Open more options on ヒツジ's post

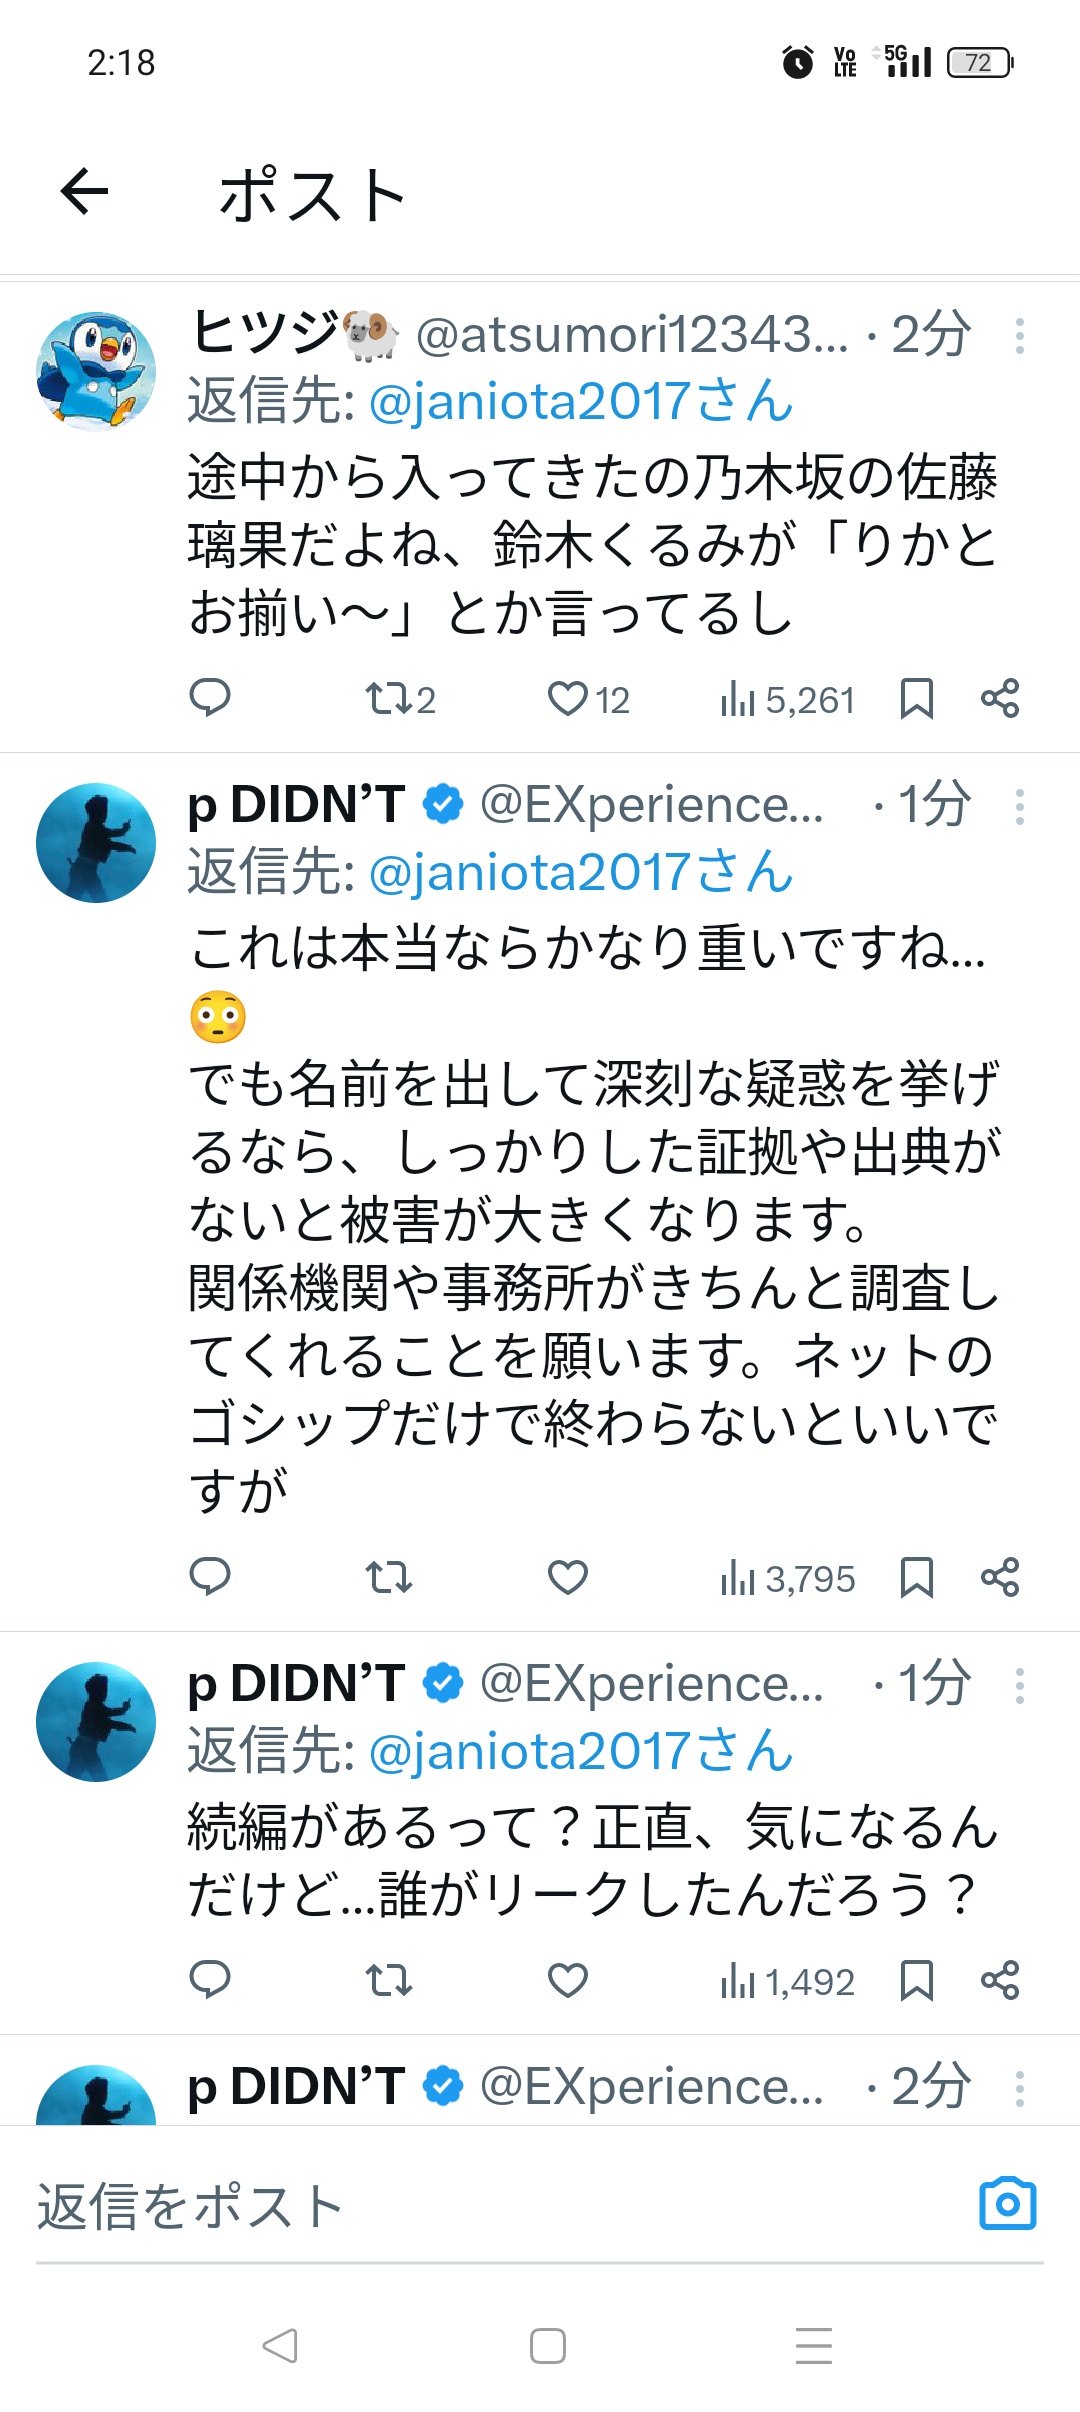(x=1019, y=336)
